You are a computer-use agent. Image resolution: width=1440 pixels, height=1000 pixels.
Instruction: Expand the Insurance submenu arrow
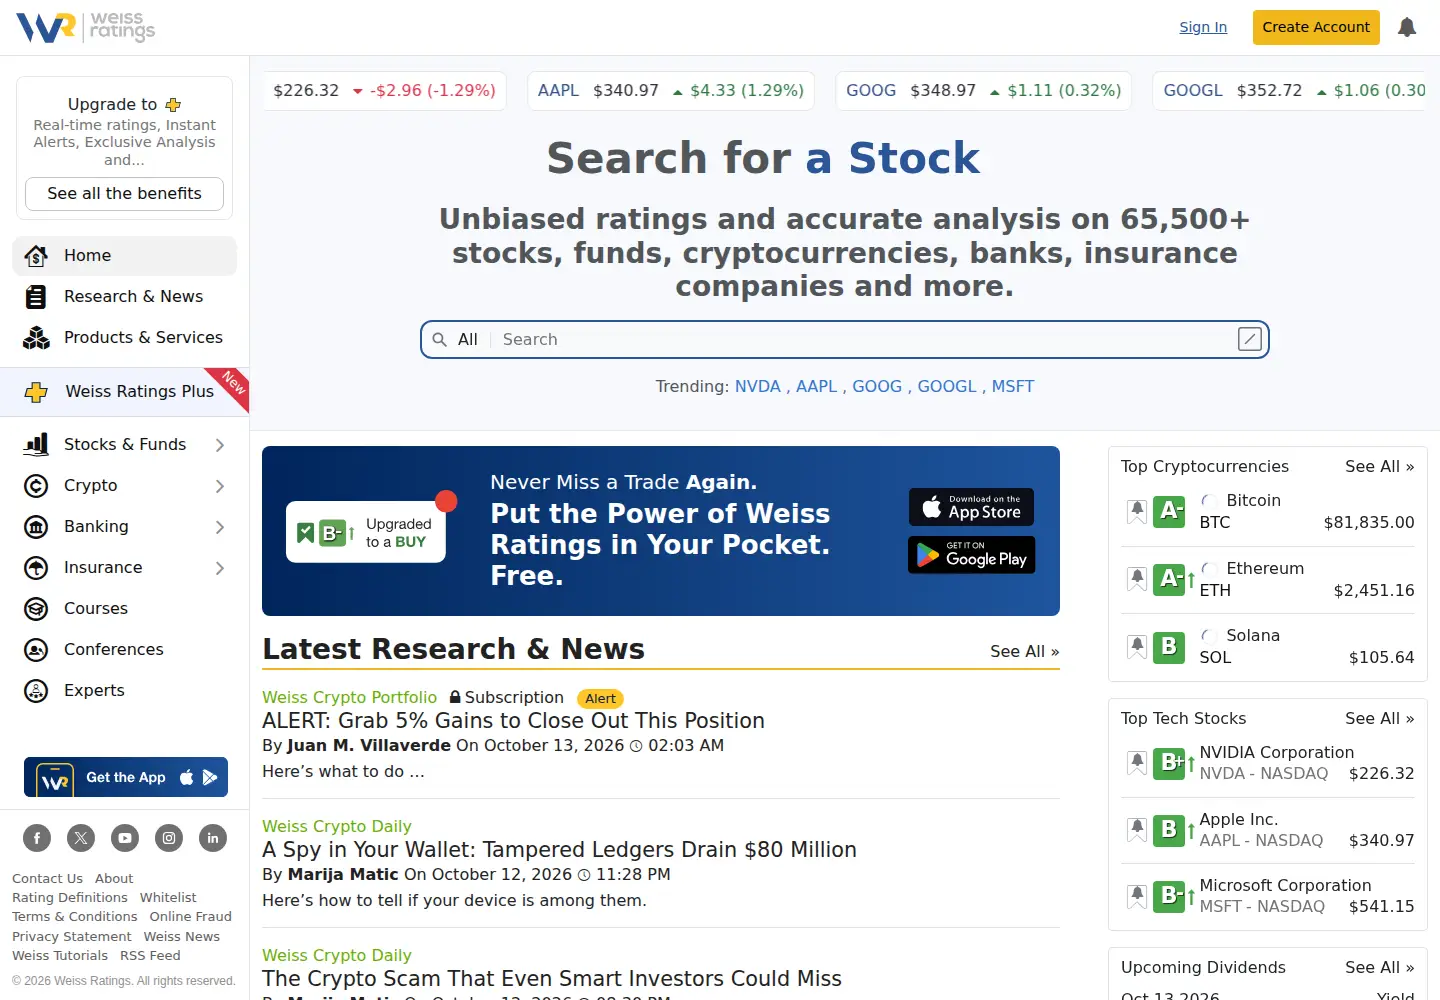[220, 568]
